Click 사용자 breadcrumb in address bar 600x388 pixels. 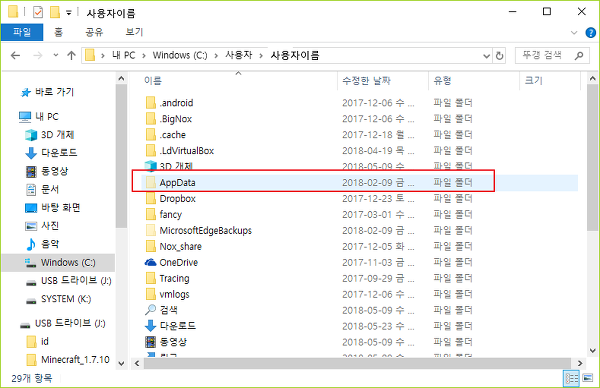pos(239,55)
